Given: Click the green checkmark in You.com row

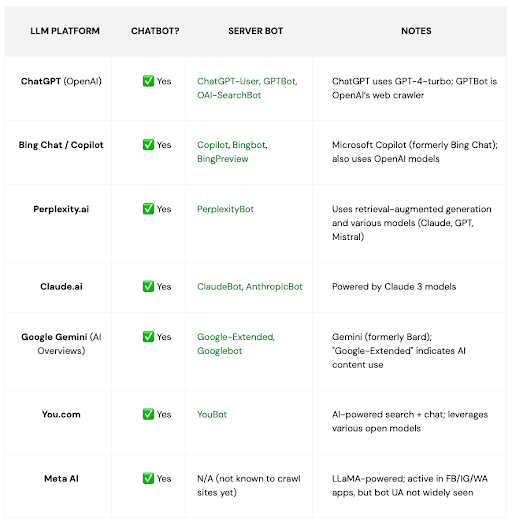Looking at the screenshot, I should pyautogui.click(x=148, y=414).
